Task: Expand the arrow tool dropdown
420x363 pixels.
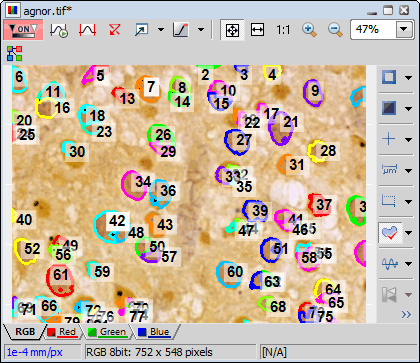Action: [x=161, y=30]
